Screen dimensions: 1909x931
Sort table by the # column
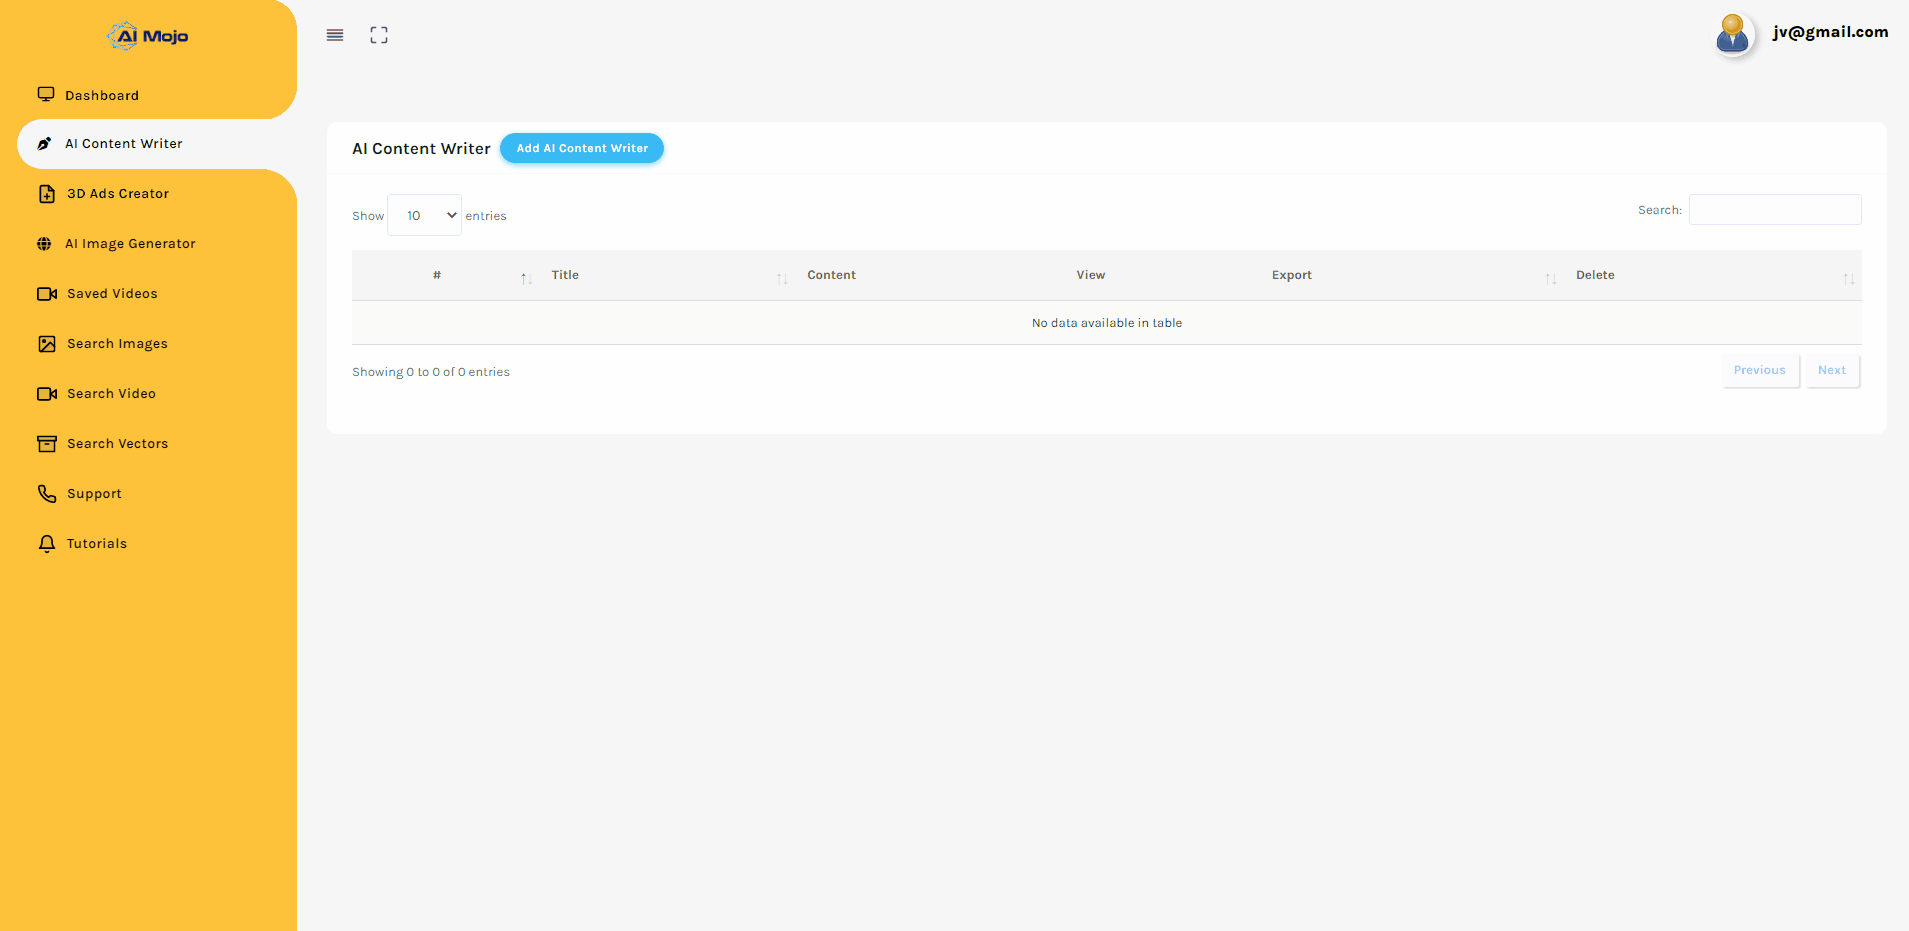coord(437,275)
